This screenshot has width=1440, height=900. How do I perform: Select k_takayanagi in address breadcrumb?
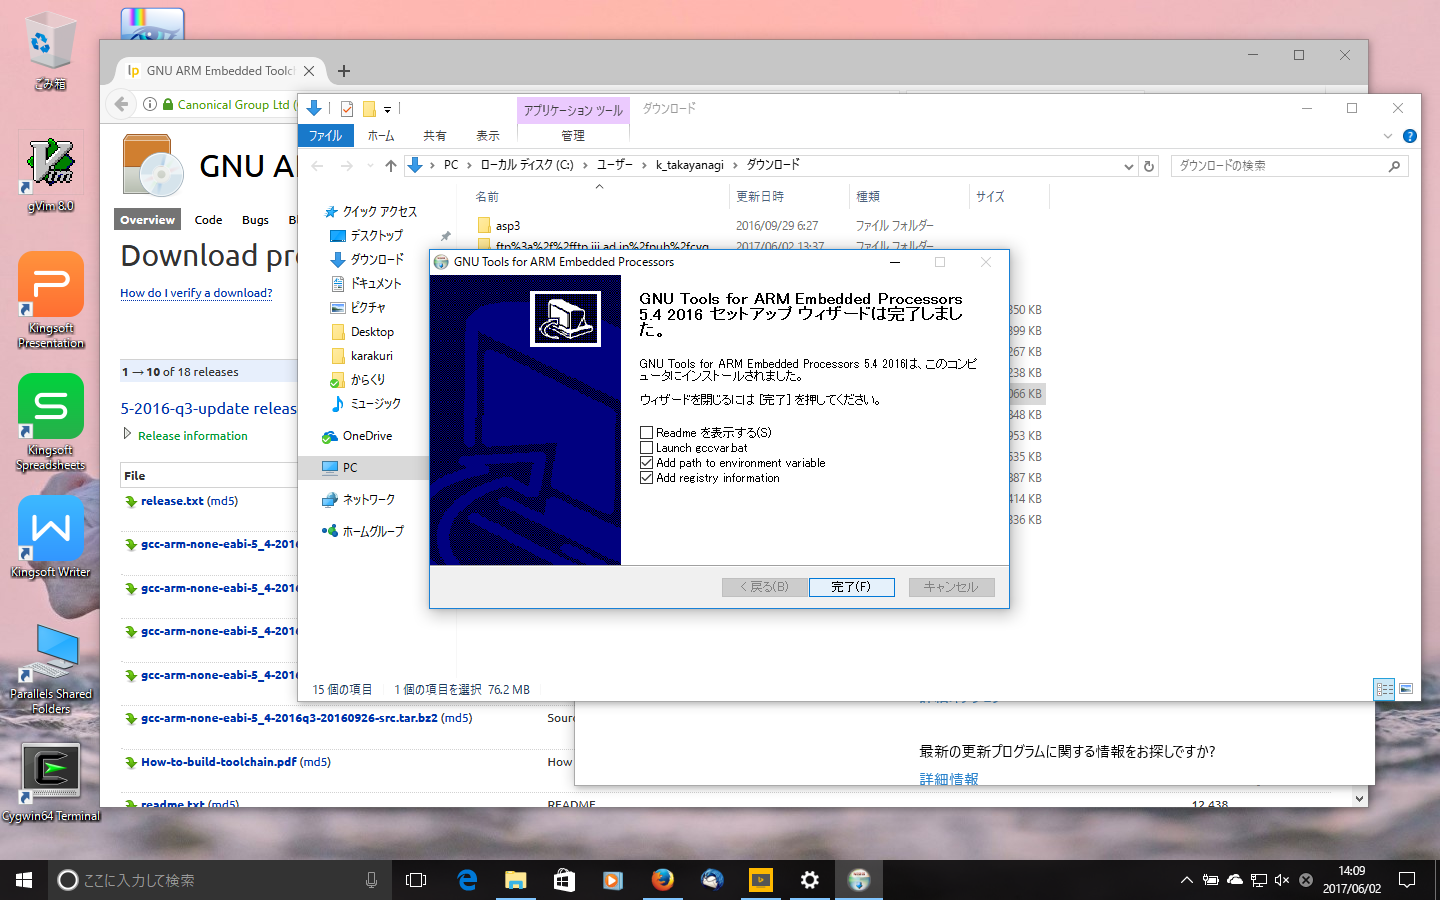[x=690, y=165]
